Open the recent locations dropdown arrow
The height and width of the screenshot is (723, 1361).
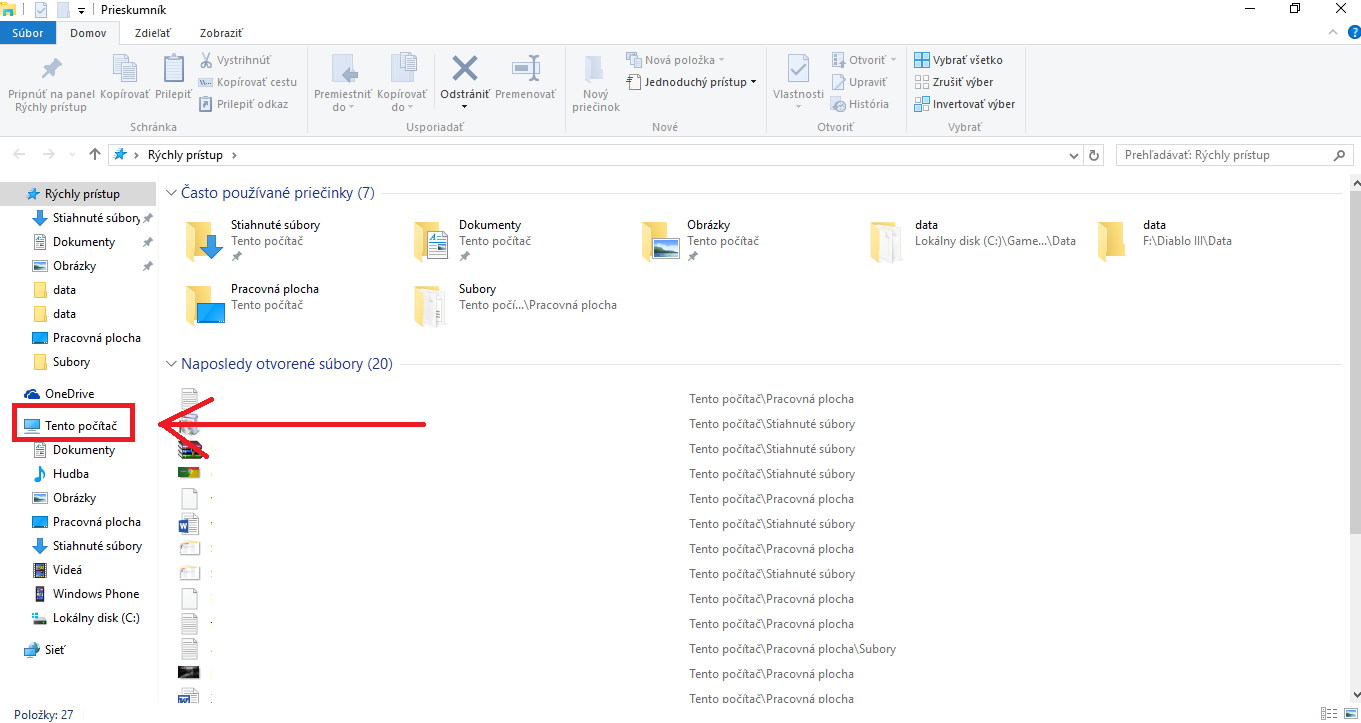click(72, 155)
